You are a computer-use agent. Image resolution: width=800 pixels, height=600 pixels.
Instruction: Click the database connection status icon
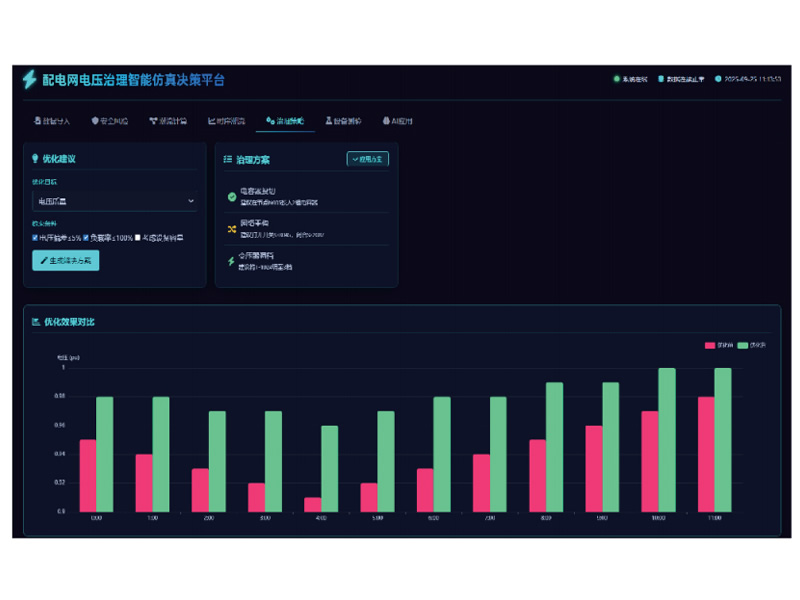point(661,79)
